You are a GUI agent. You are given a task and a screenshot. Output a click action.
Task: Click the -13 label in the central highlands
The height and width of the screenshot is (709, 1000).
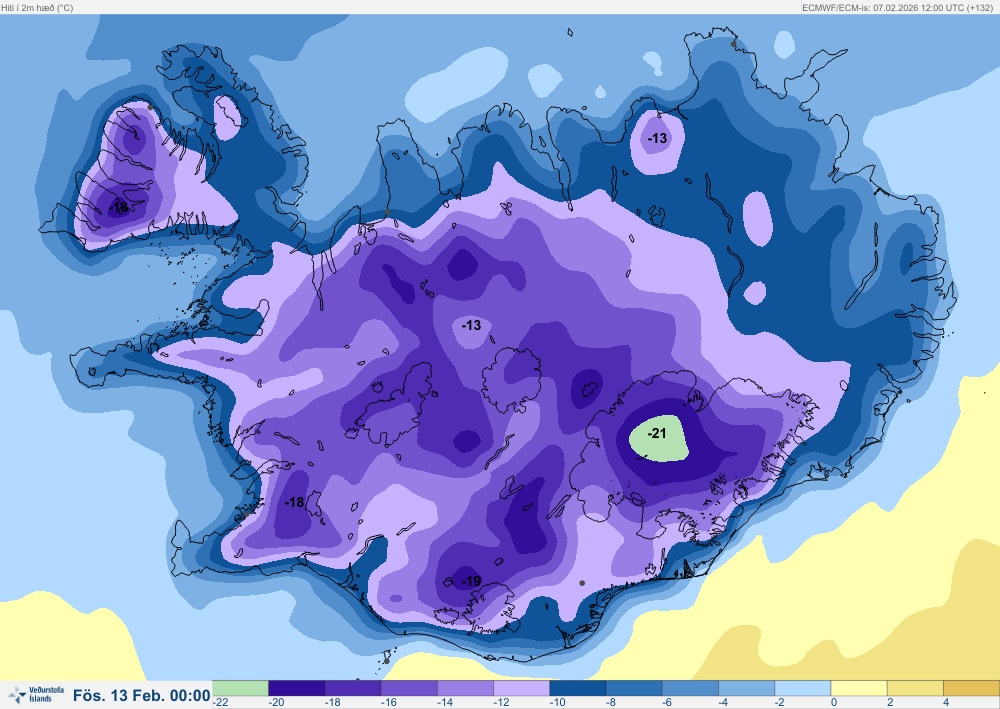tap(471, 325)
